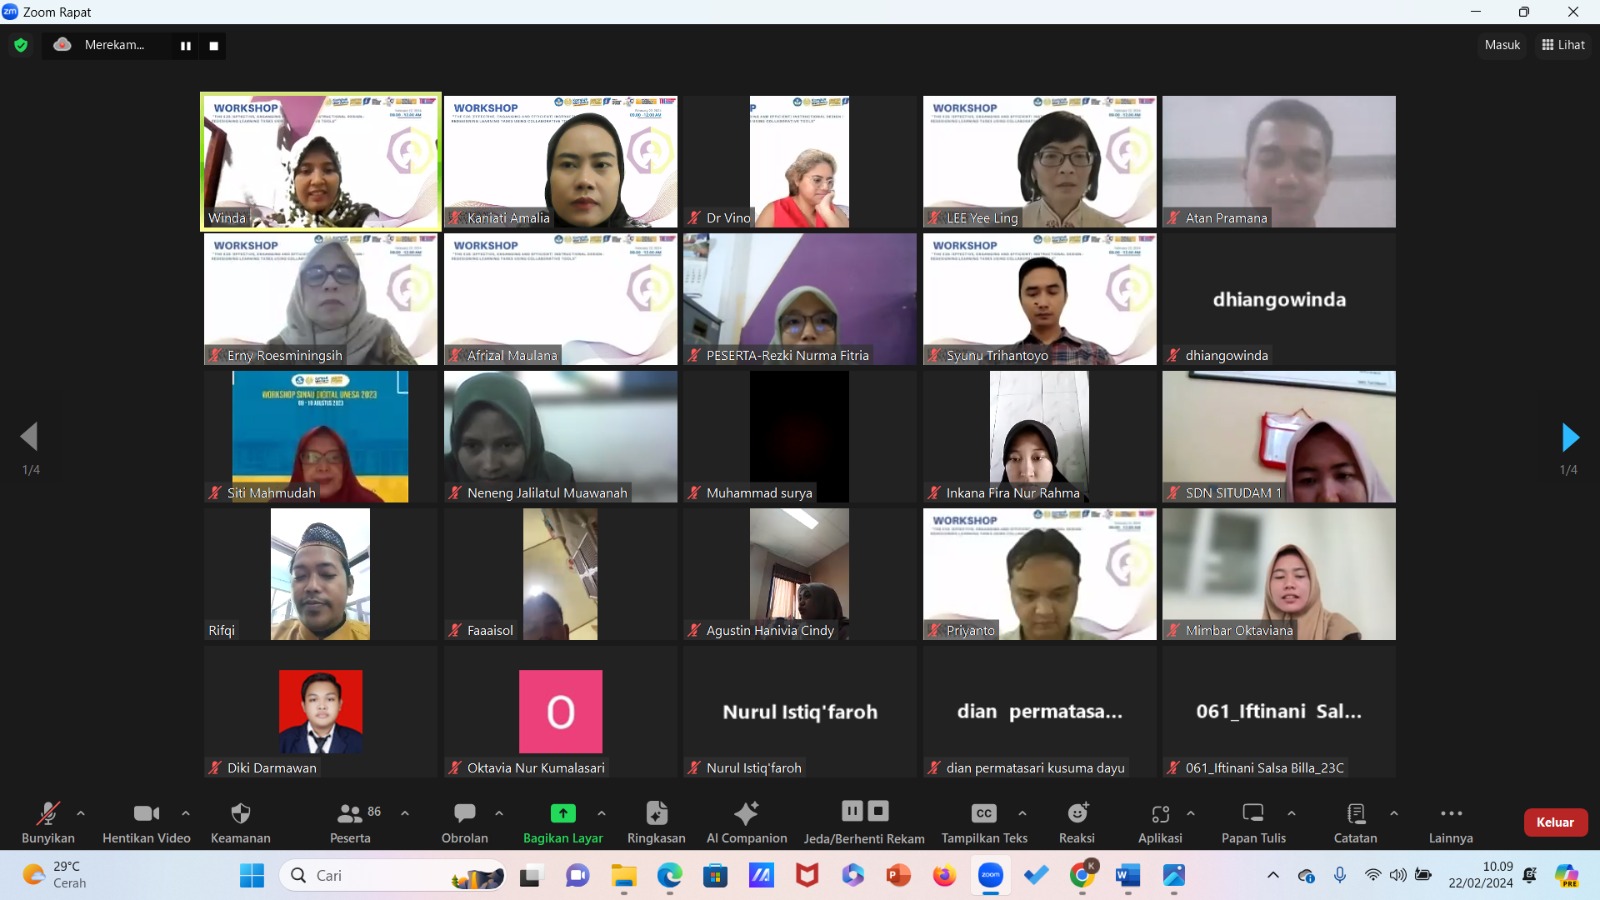Expand the arrow next to Bagikan Layar

tap(601, 813)
